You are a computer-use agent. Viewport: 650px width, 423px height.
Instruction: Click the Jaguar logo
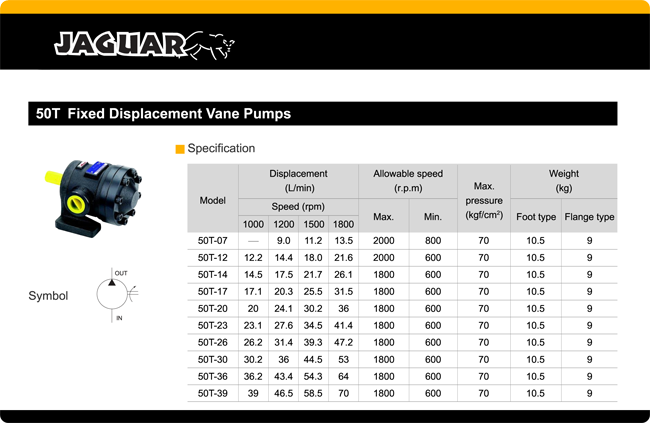click(144, 45)
